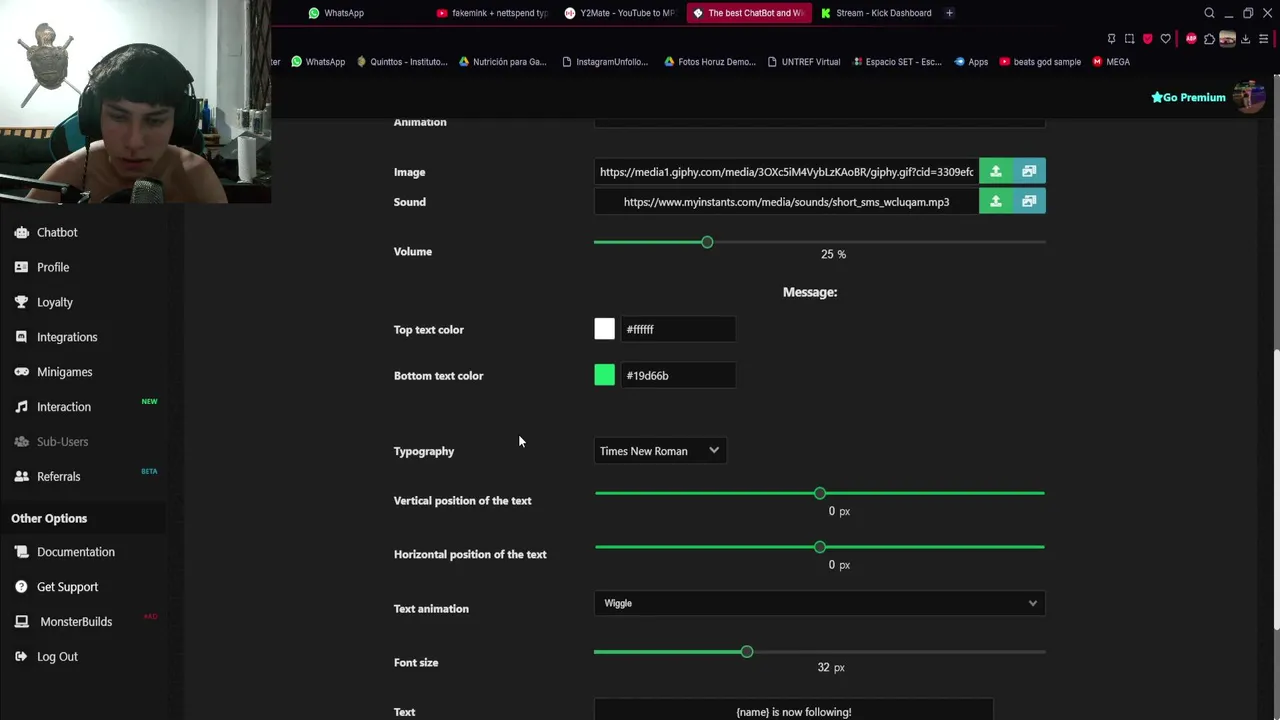
Task: Click the Bottom text color hex field #19d66b
Action: coord(678,375)
